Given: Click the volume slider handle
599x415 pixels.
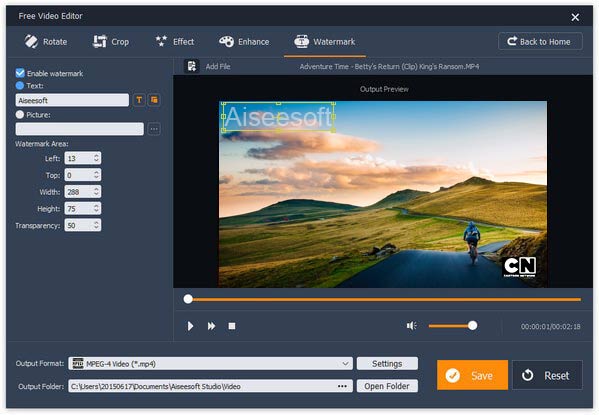Looking at the screenshot, I should [473, 326].
